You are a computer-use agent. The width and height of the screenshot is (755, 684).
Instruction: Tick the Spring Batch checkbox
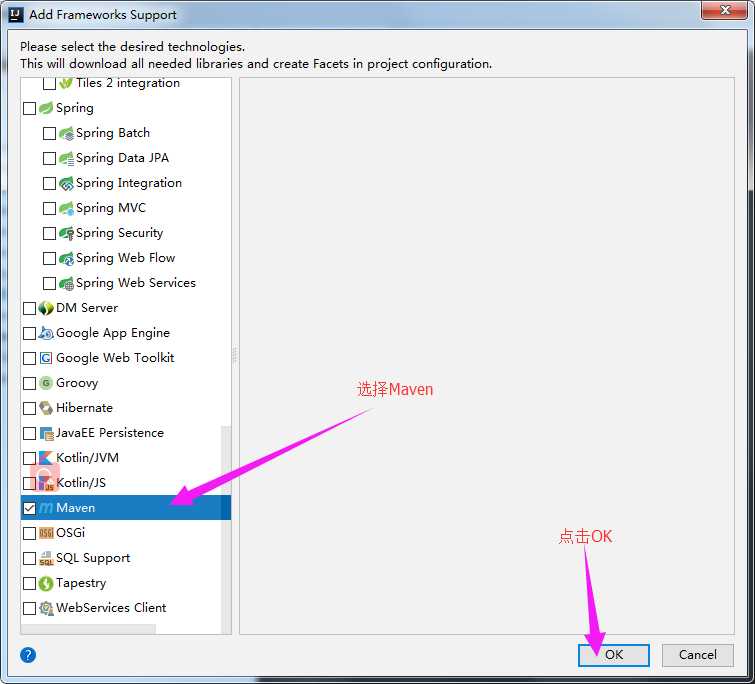(x=50, y=133)
